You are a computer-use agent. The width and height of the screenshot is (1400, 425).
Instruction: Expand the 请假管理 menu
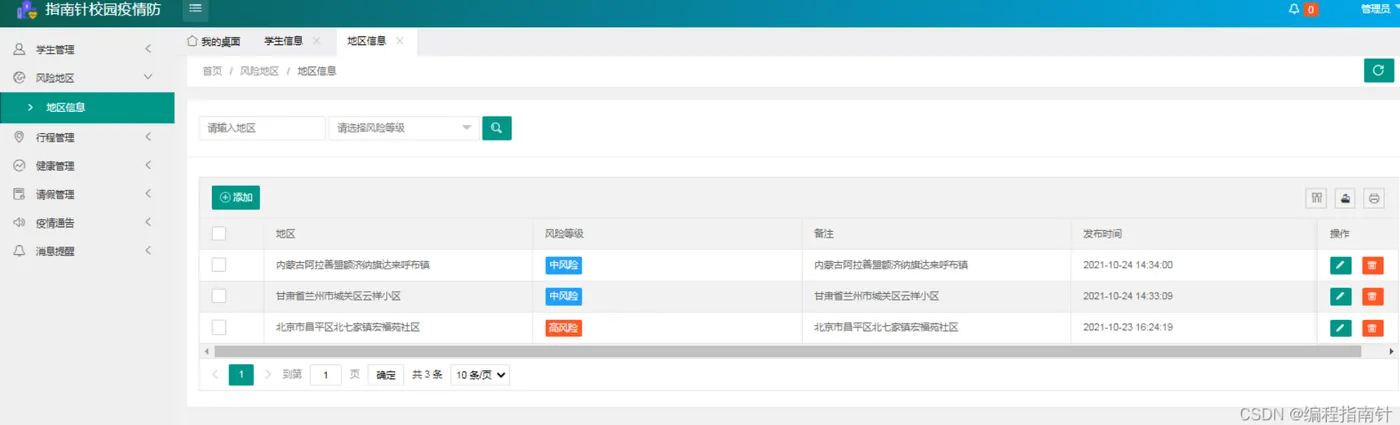tap(147, 194)
